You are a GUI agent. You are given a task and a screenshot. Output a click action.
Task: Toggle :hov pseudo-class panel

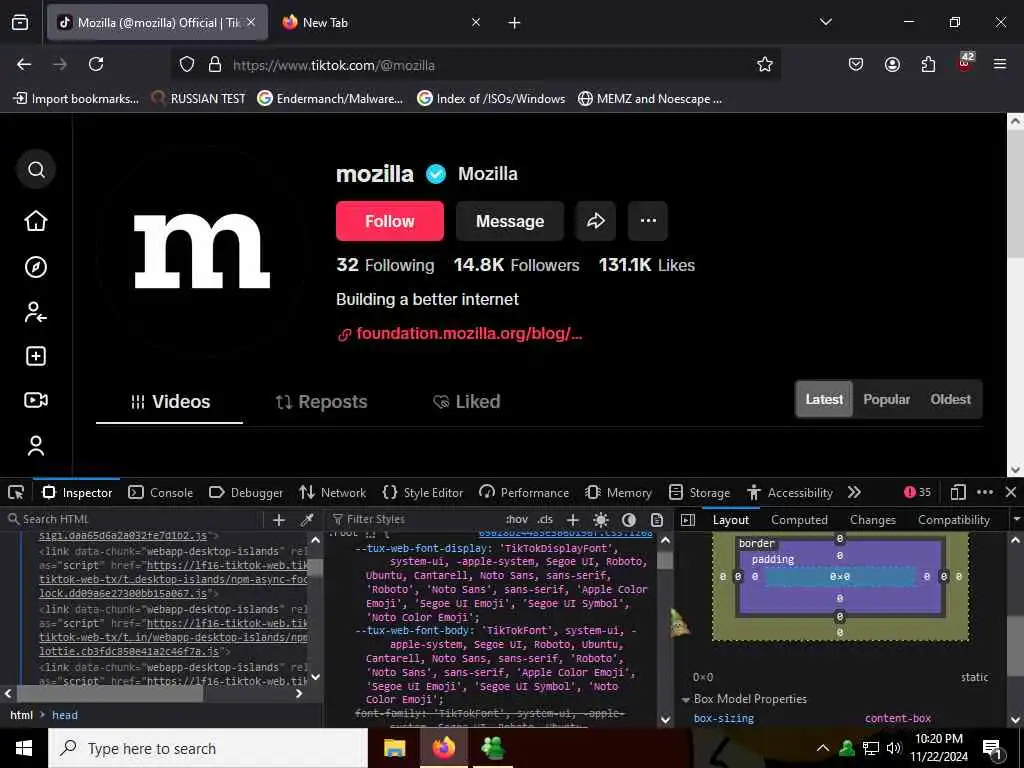pos(516,520)
